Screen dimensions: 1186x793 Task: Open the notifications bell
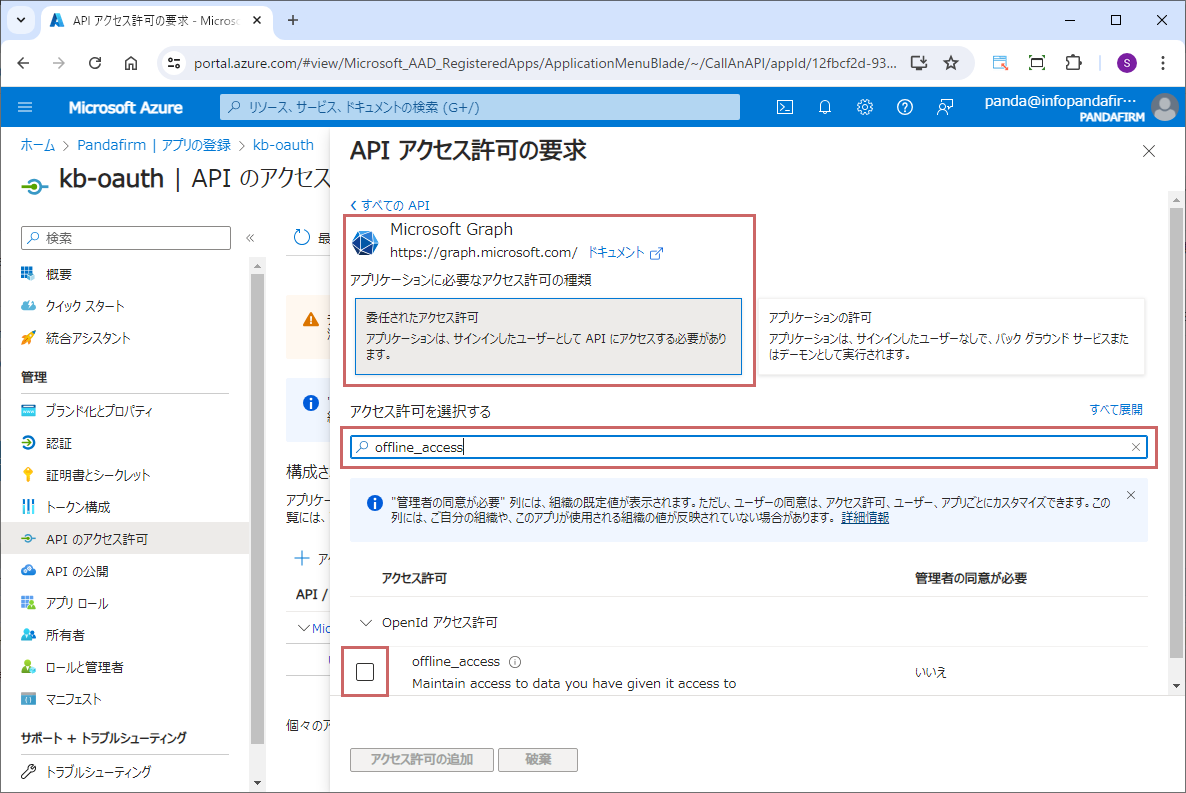(x=825, y=107)
